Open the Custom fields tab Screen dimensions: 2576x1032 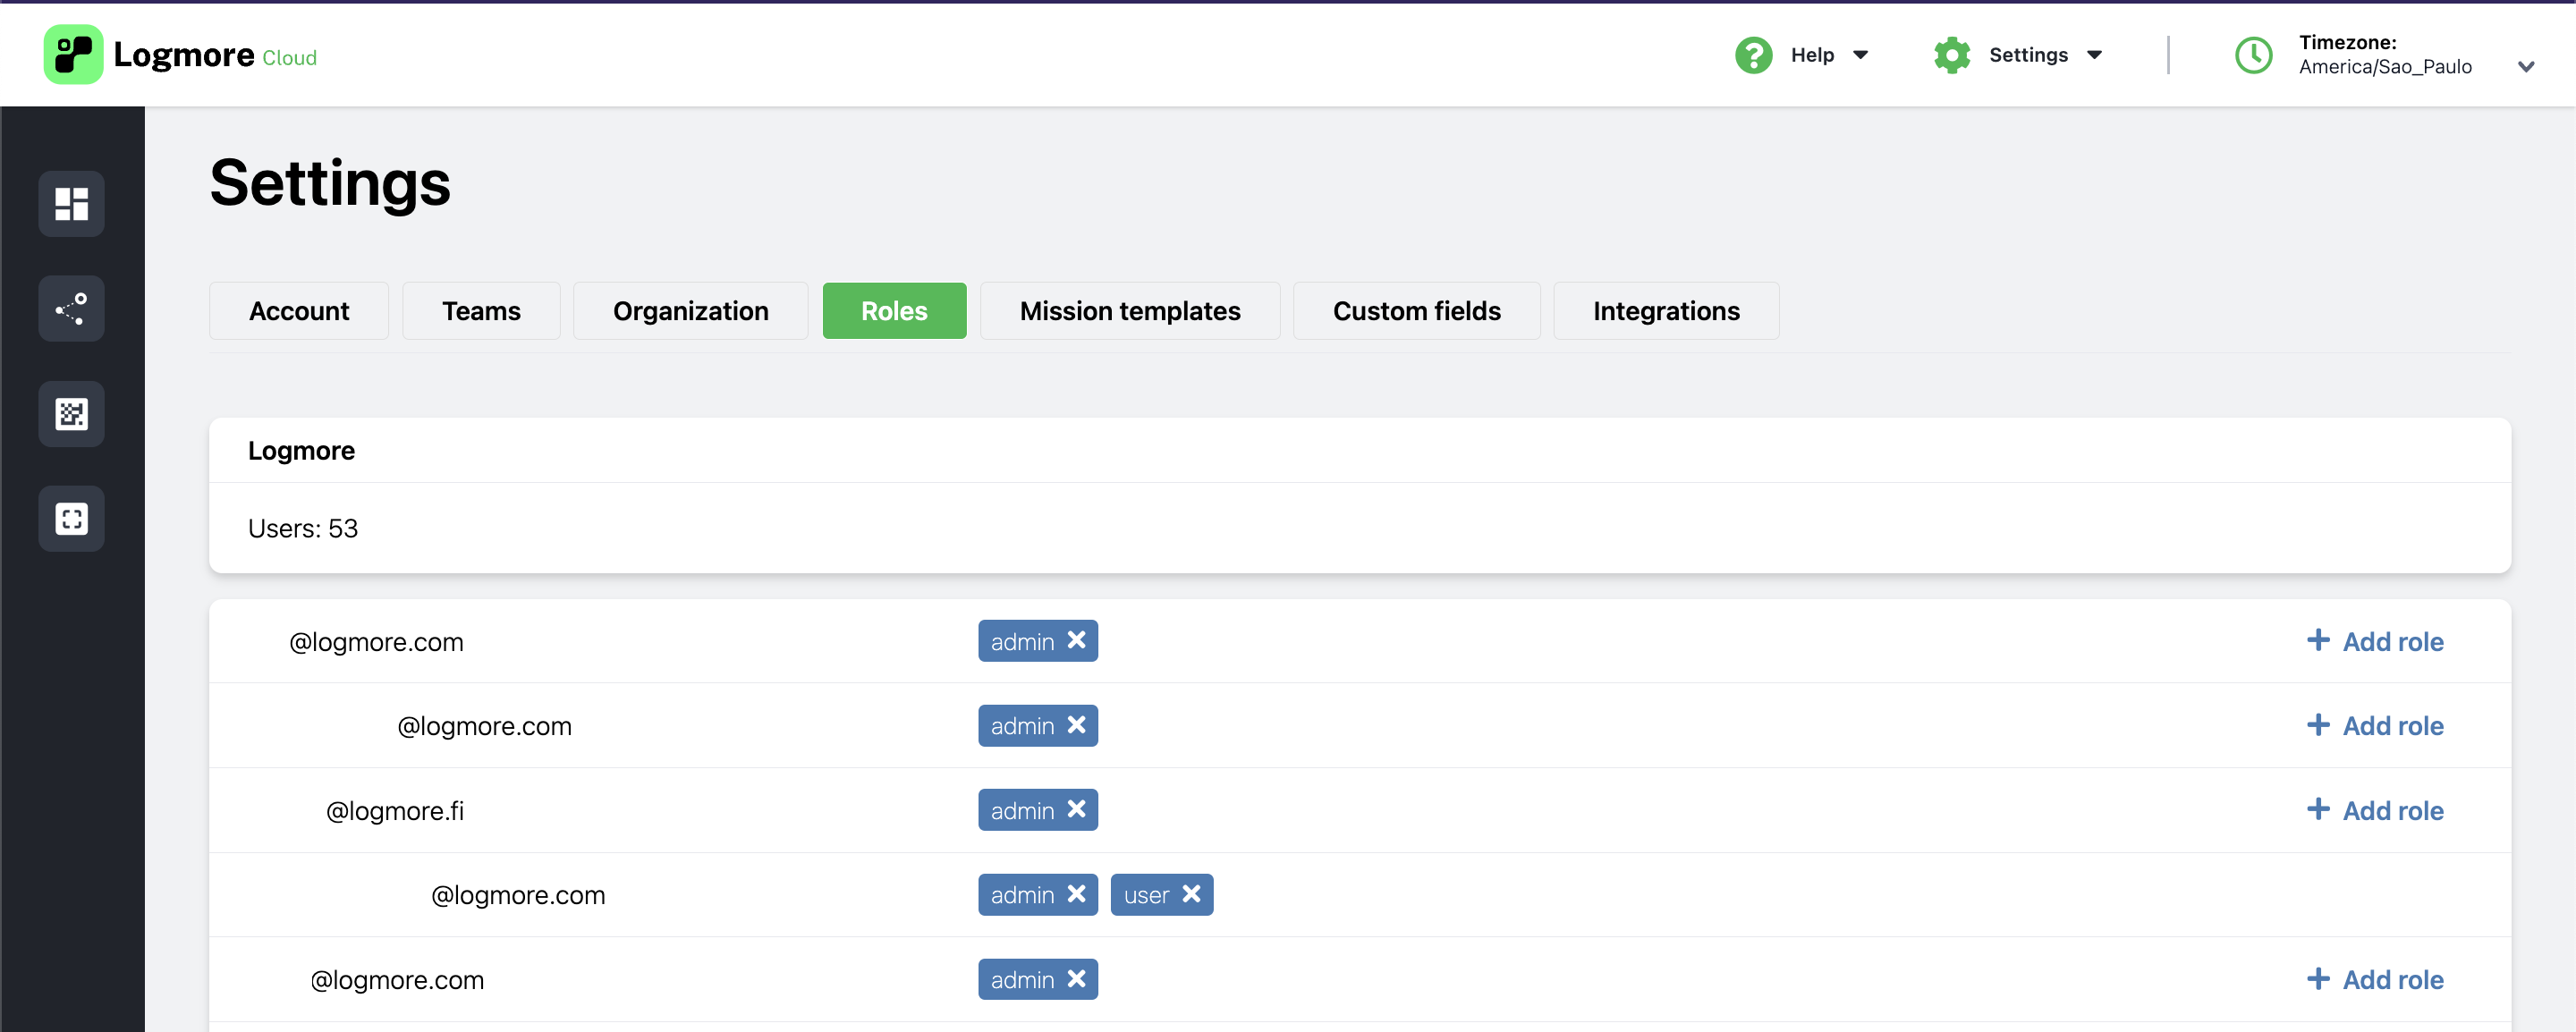1416,311
